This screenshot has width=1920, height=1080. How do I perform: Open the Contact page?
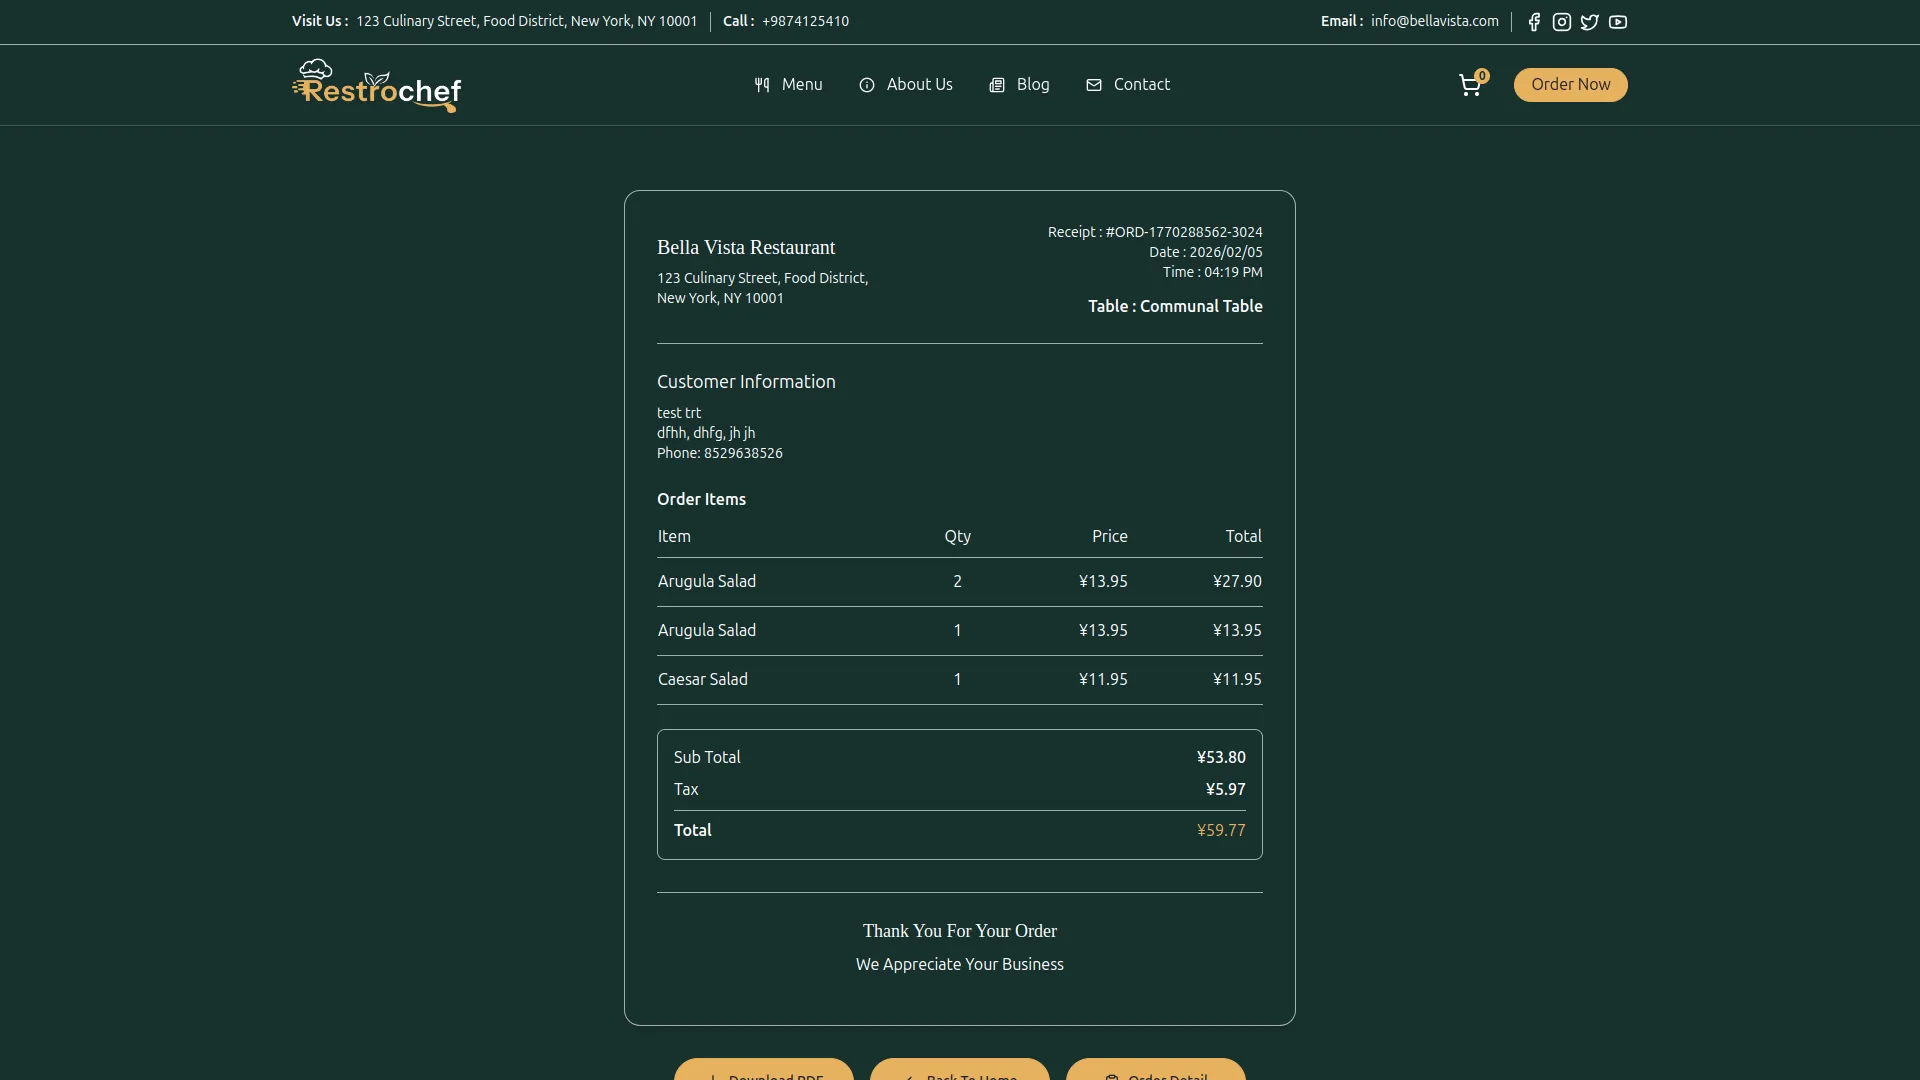[x=1141, y=84]
